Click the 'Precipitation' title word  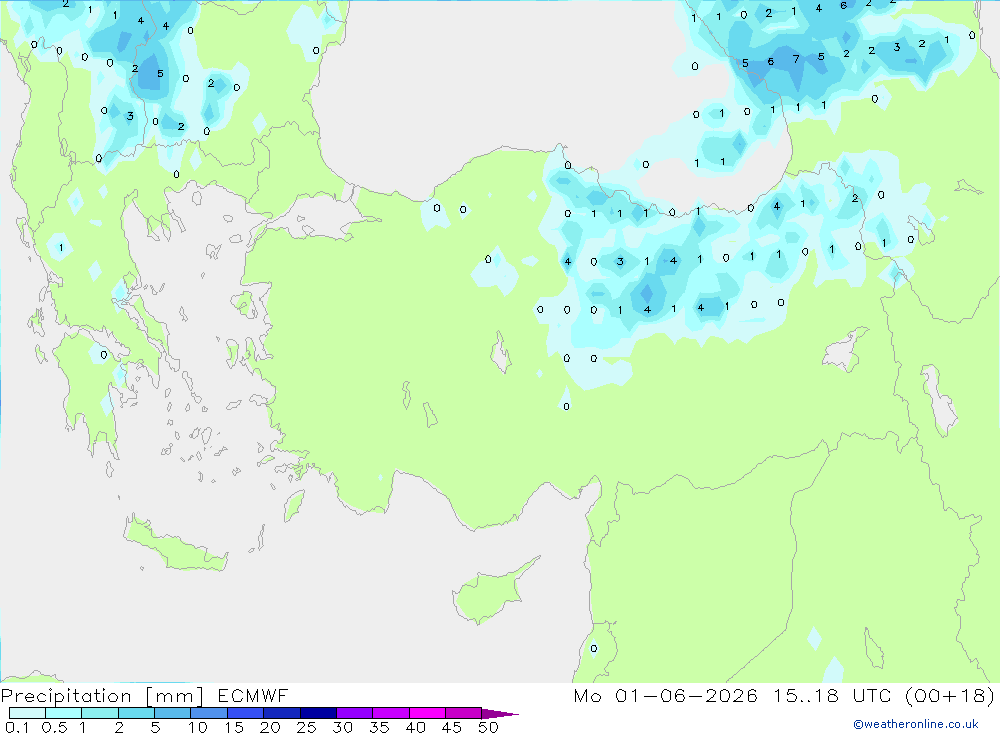pos(66,696)
